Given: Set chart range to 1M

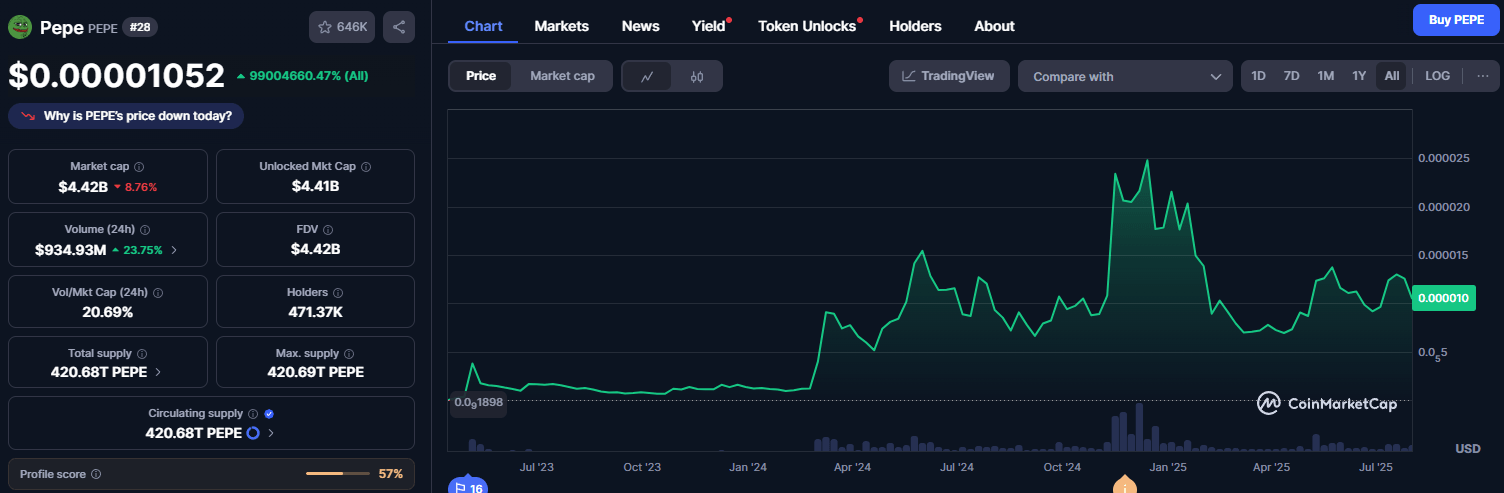Looking at the screenshot, I should [x=1325, y=76].
